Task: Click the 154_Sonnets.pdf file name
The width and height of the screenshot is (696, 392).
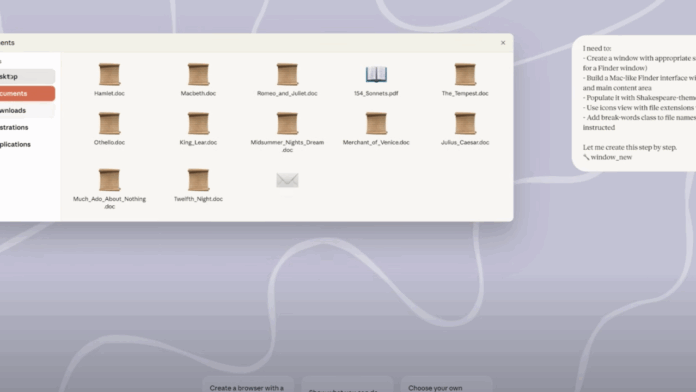Action: coord(376,93)
